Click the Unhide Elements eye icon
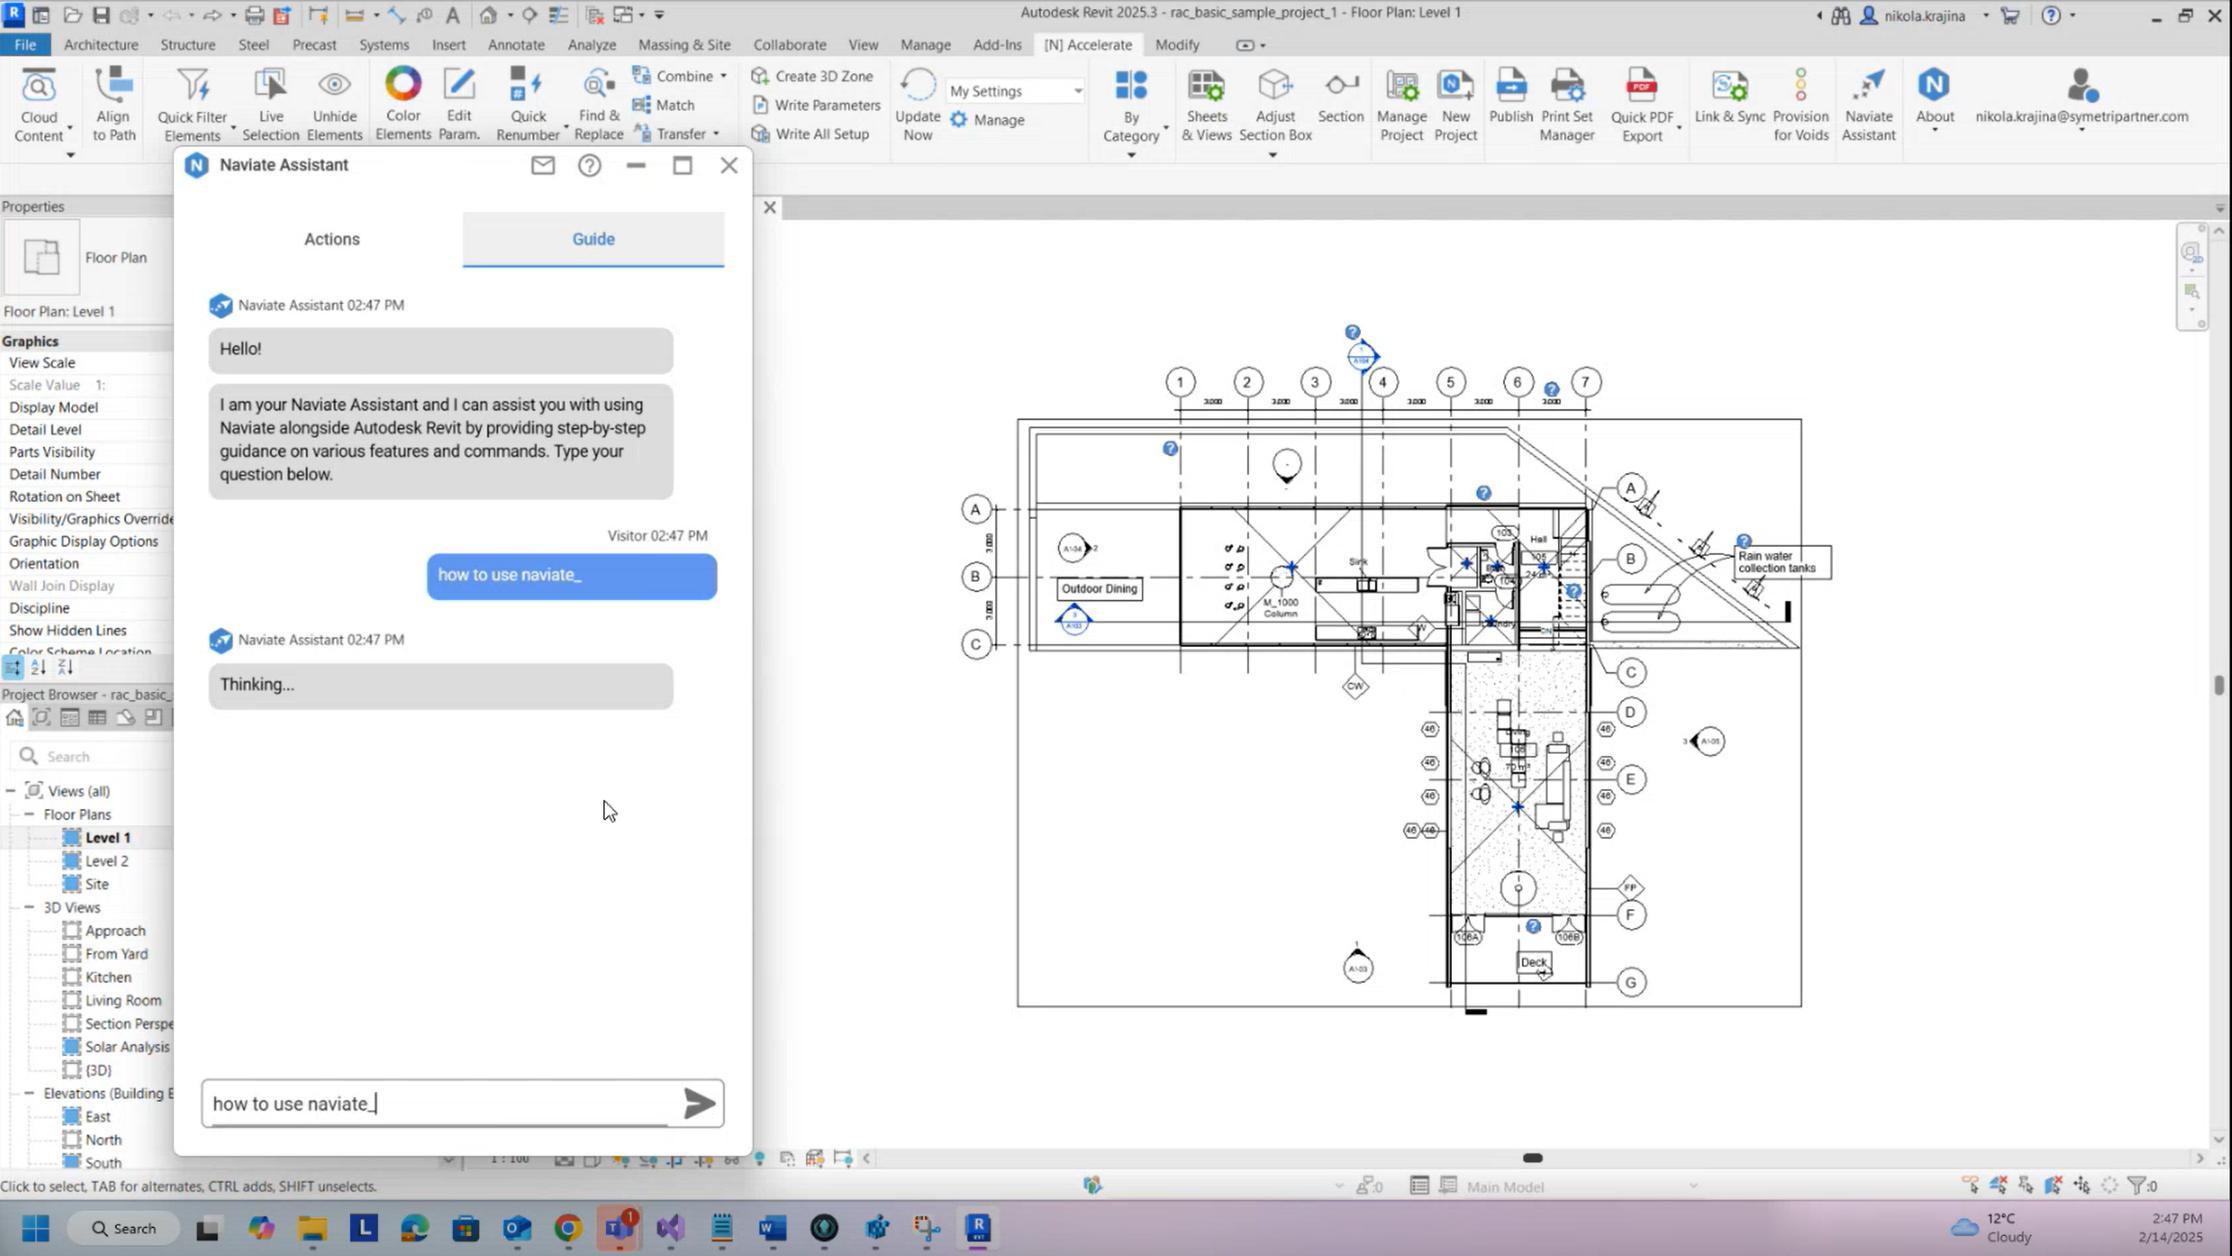This screenshot has width=2232, height=1256. (x=334, y=86)
